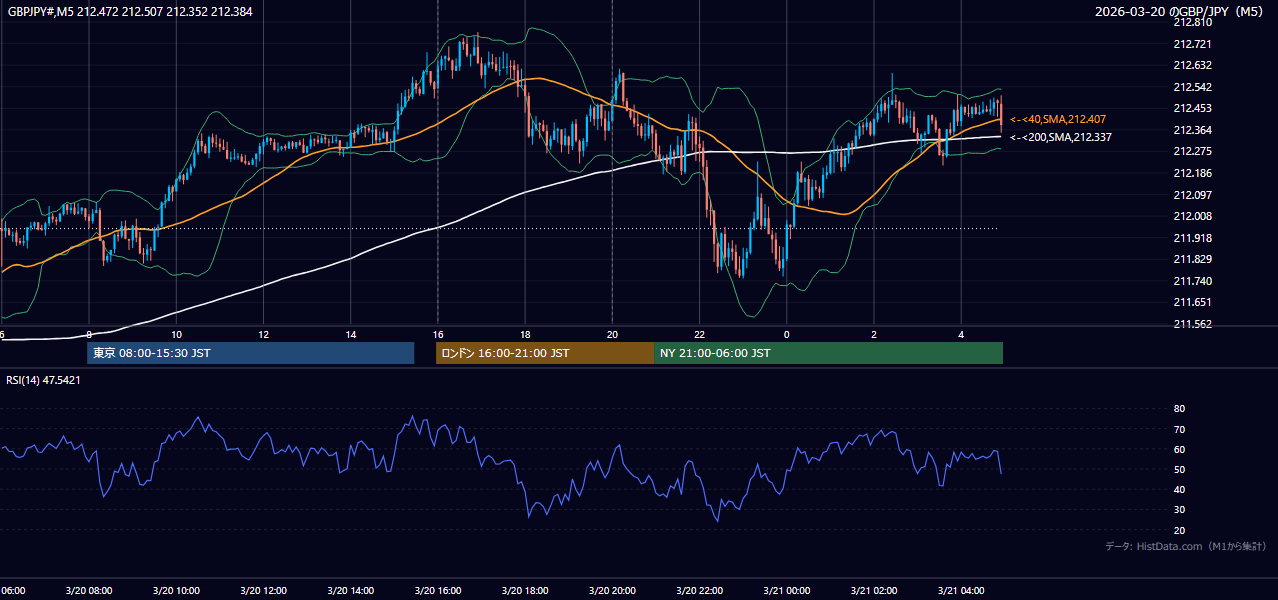Click the midnight hour label 0 under price chart
Viewport: 1278px width, 600px height.
pyautogui.click(x=787, y=335)
